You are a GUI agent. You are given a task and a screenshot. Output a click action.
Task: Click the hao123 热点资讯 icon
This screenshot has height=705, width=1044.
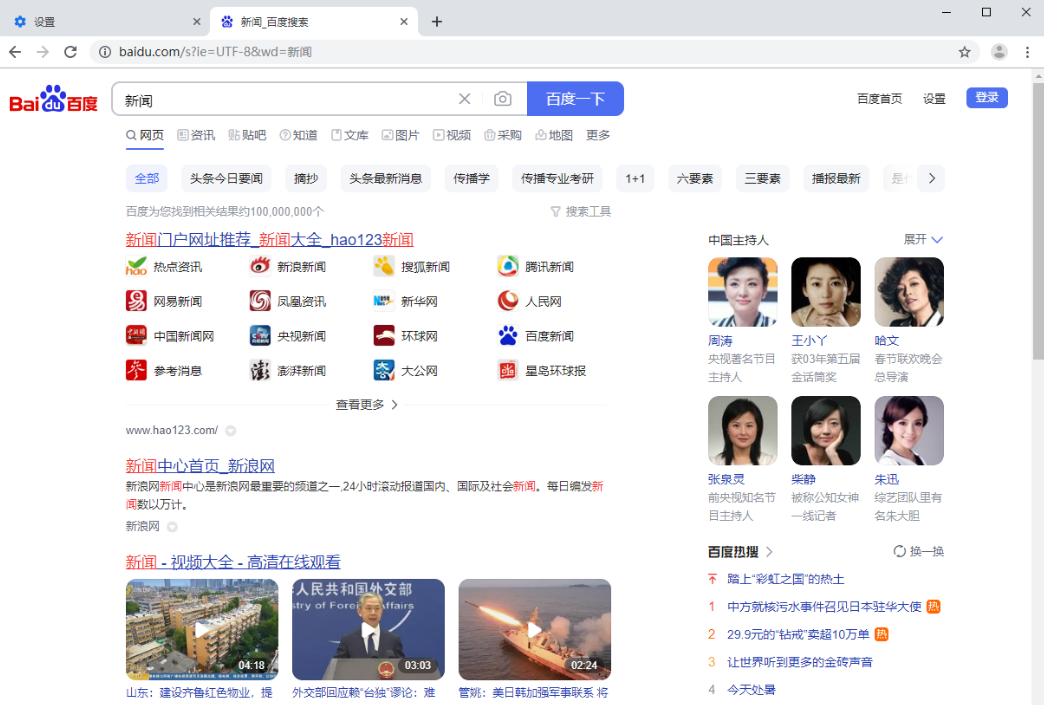tap(136, 266)
